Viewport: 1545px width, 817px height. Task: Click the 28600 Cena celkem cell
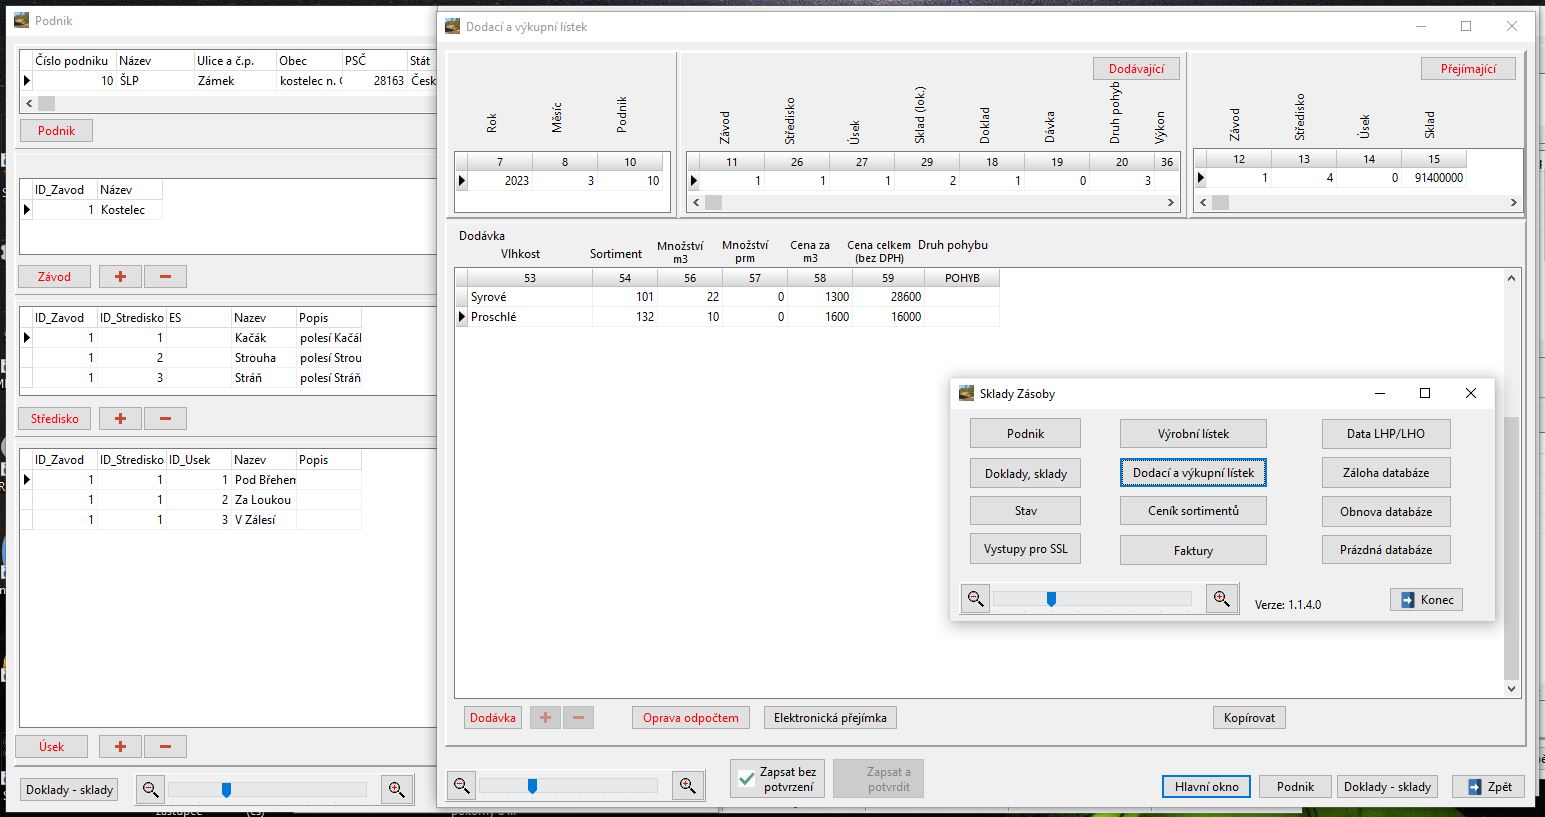tap(888, 297)
